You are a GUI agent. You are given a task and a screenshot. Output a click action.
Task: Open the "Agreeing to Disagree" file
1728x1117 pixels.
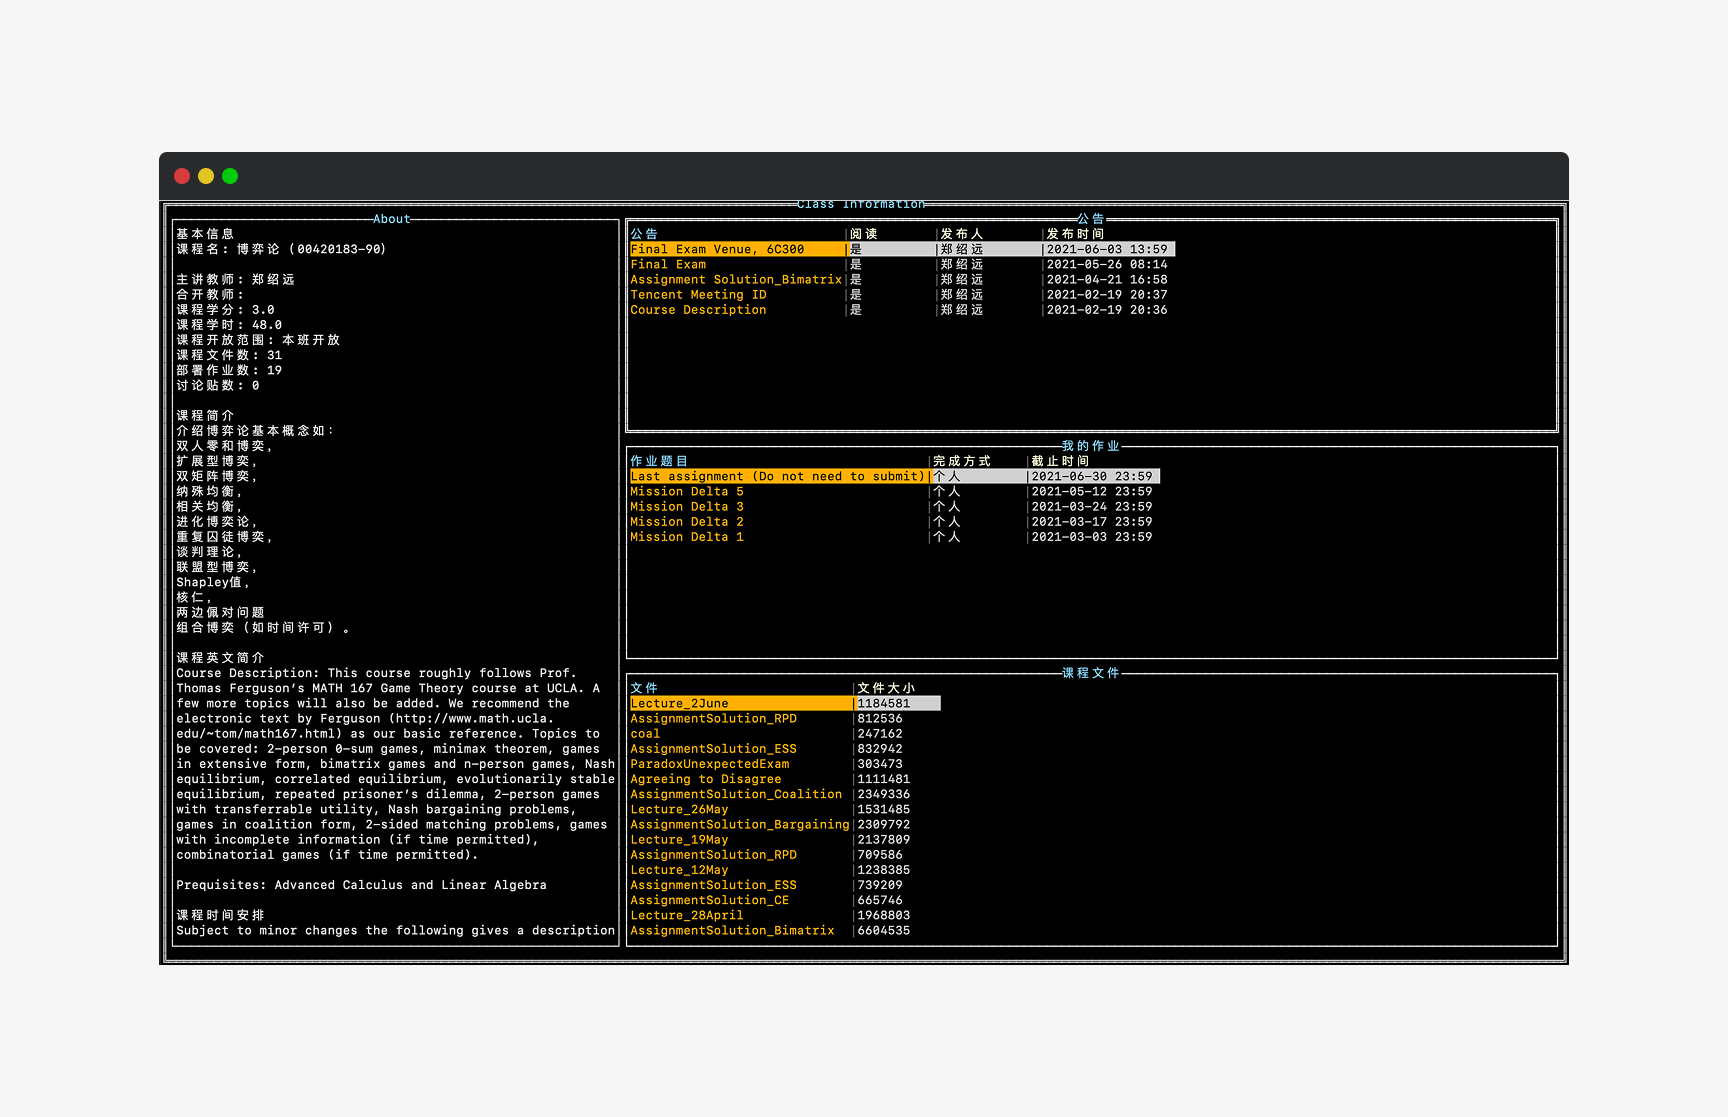tap(705, 779)
